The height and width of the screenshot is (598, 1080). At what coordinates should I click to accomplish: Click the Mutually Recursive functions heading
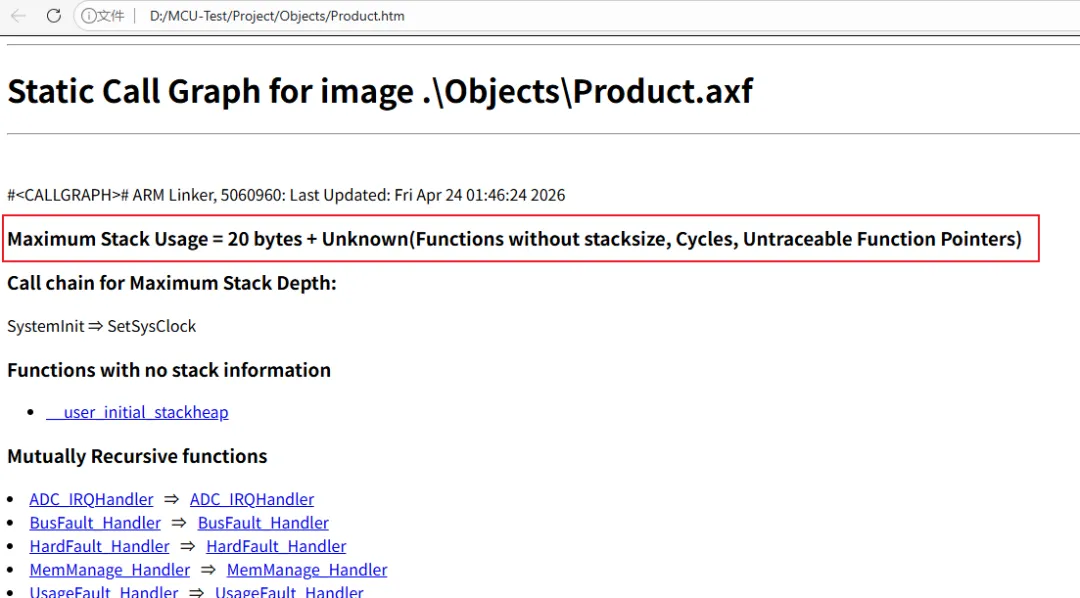coord(137,456)
